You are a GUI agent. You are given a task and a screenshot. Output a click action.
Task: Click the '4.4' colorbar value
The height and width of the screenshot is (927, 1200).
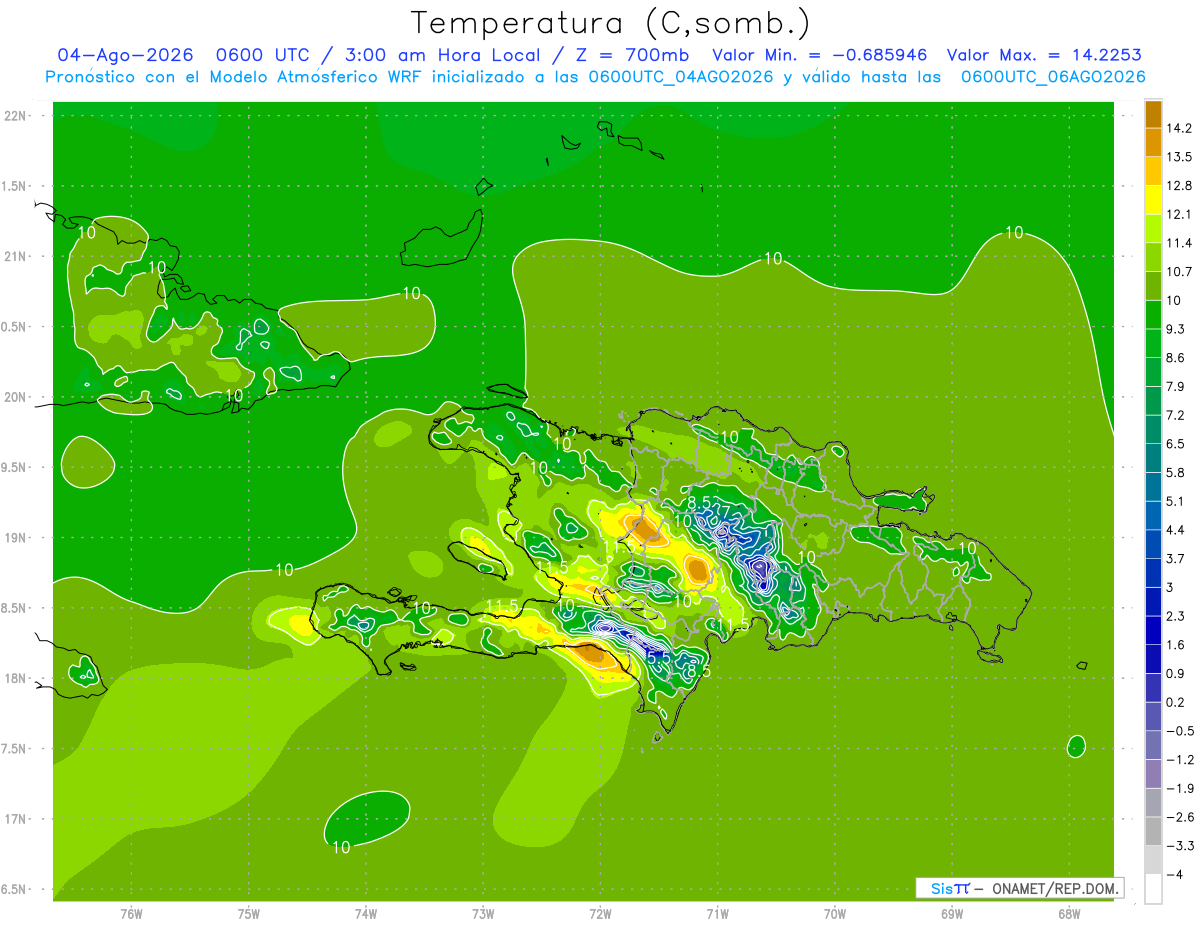(1175, 530)
